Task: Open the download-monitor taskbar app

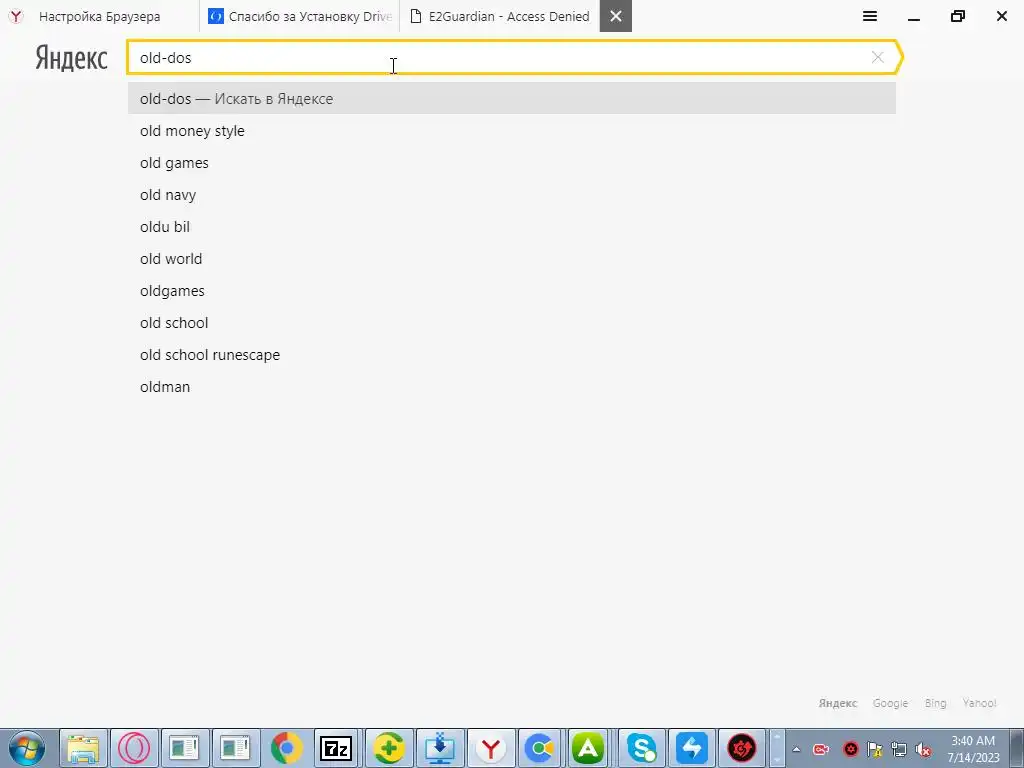Action: 440,748
